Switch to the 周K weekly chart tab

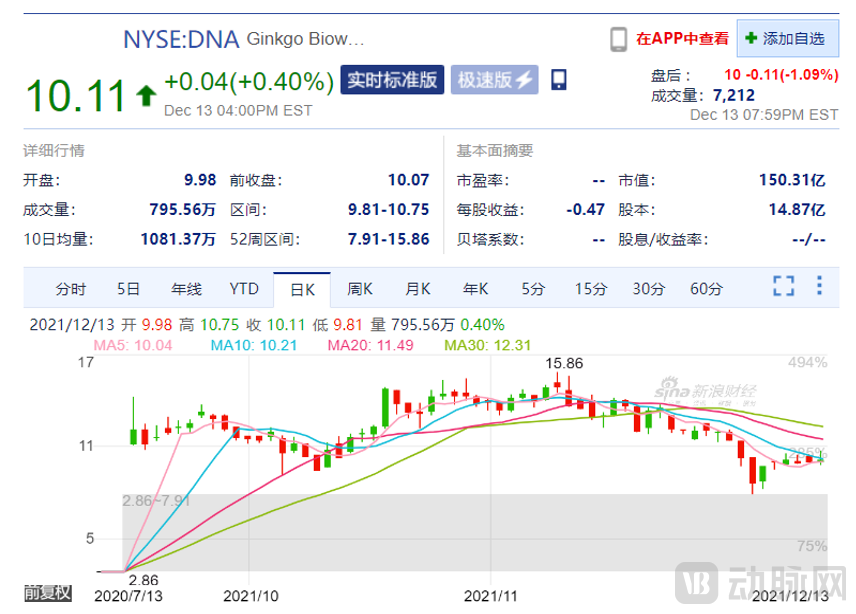(x=360, y=289)
